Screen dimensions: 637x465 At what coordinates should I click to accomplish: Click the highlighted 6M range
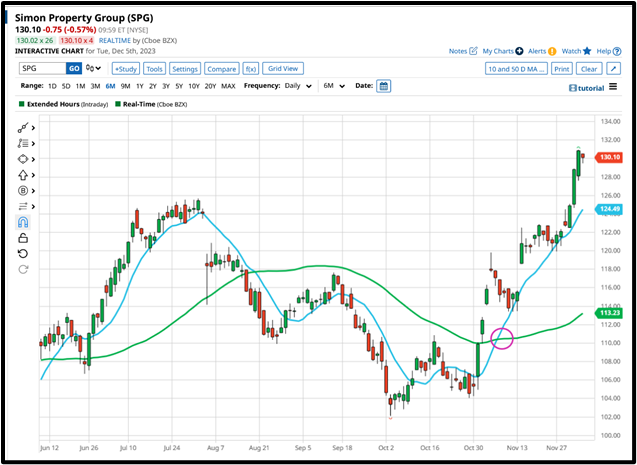[110, 86]
